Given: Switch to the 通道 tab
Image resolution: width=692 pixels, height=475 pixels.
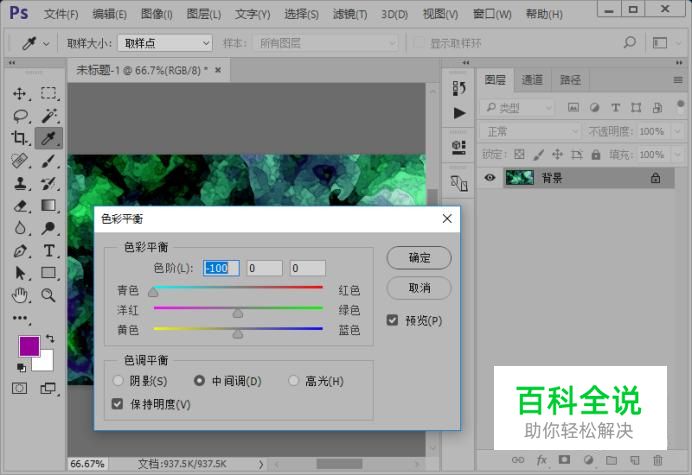Looking at the screenshot, I should 532,80.
